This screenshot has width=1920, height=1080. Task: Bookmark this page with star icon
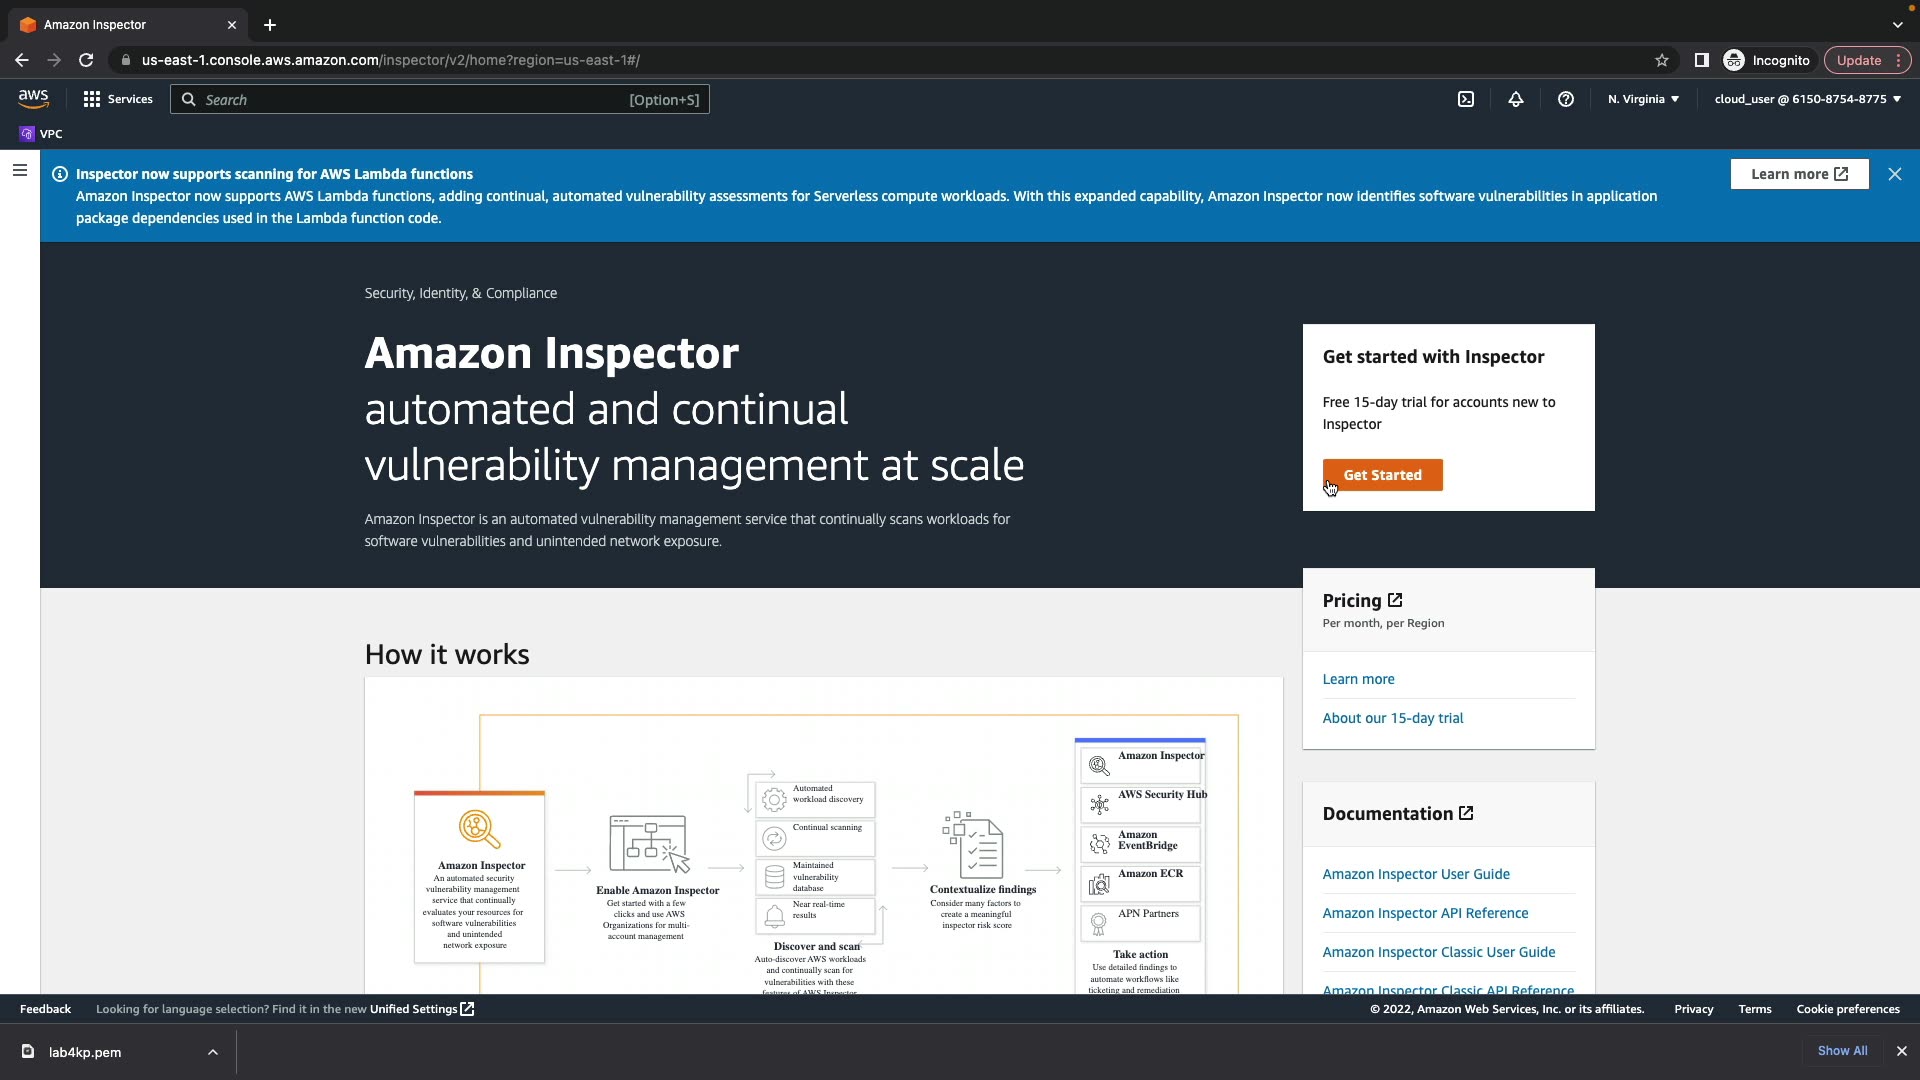click(x=1662, y=60)
